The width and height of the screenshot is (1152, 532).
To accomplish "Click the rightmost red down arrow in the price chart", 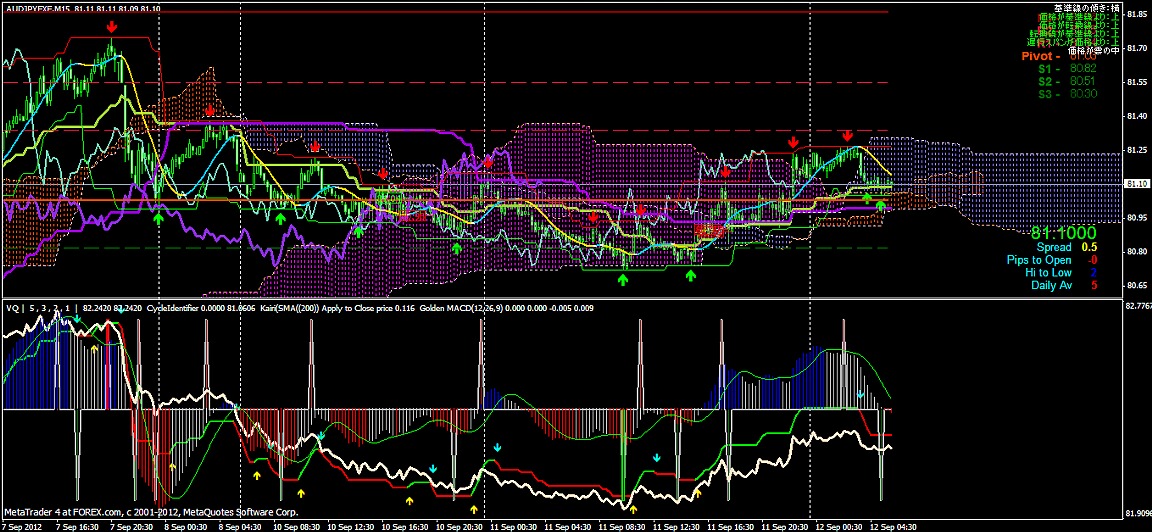I will (x=847, y=135).
